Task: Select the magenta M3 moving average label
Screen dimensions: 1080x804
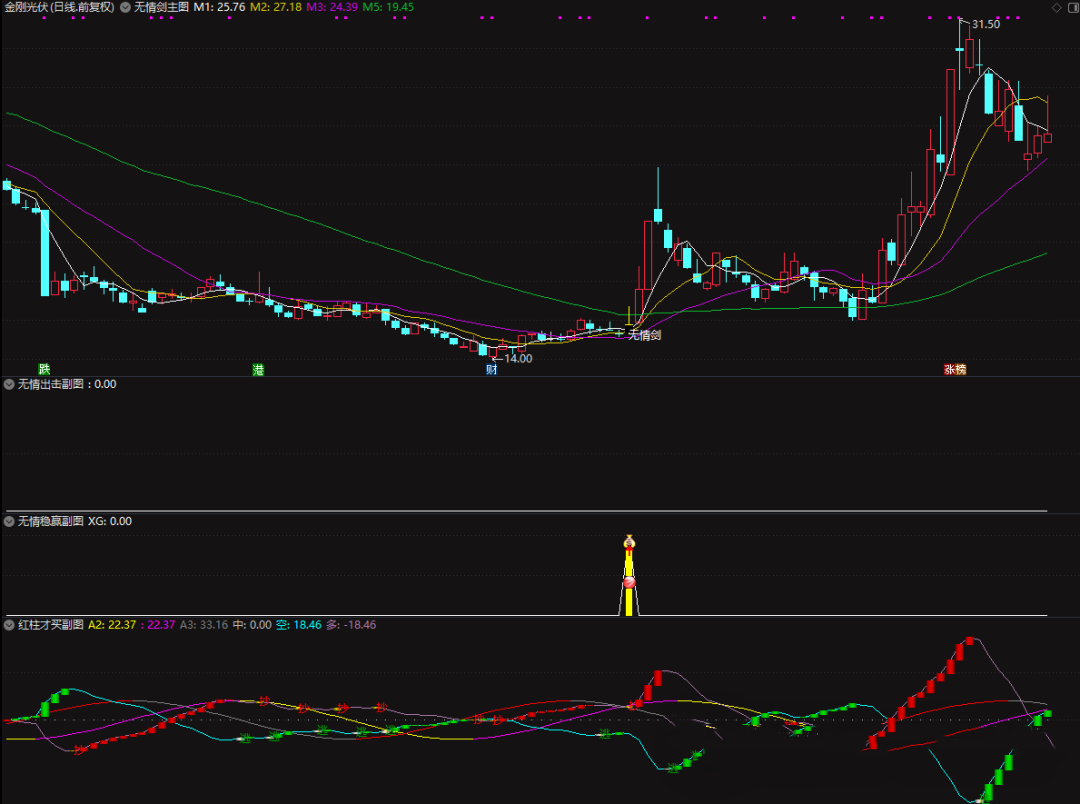Action: coord(331,7)
